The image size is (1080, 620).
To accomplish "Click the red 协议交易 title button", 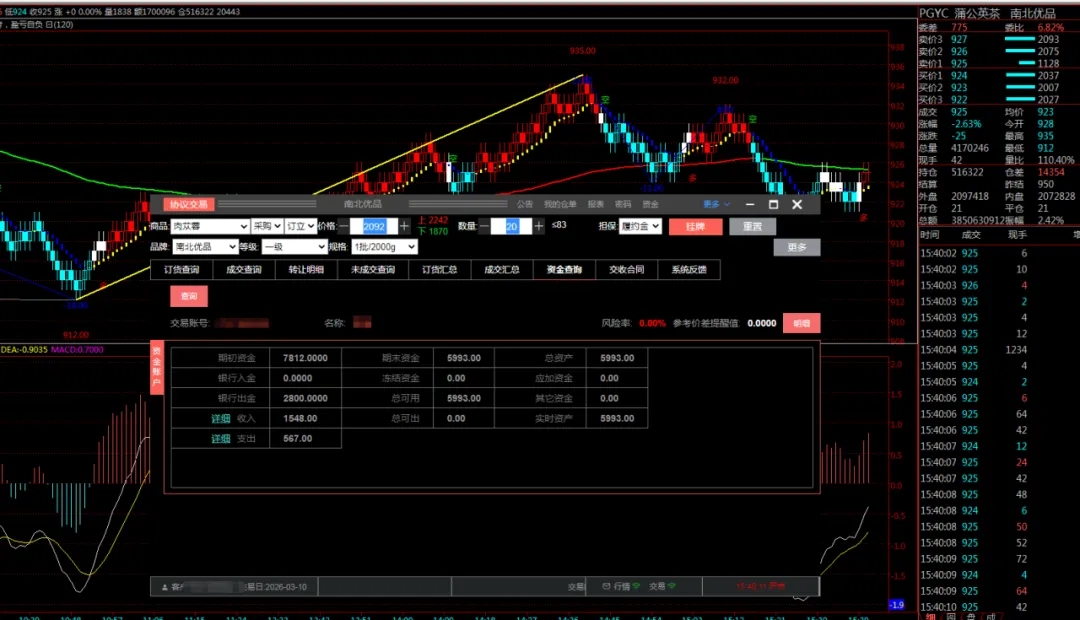I will pos(189,204).
